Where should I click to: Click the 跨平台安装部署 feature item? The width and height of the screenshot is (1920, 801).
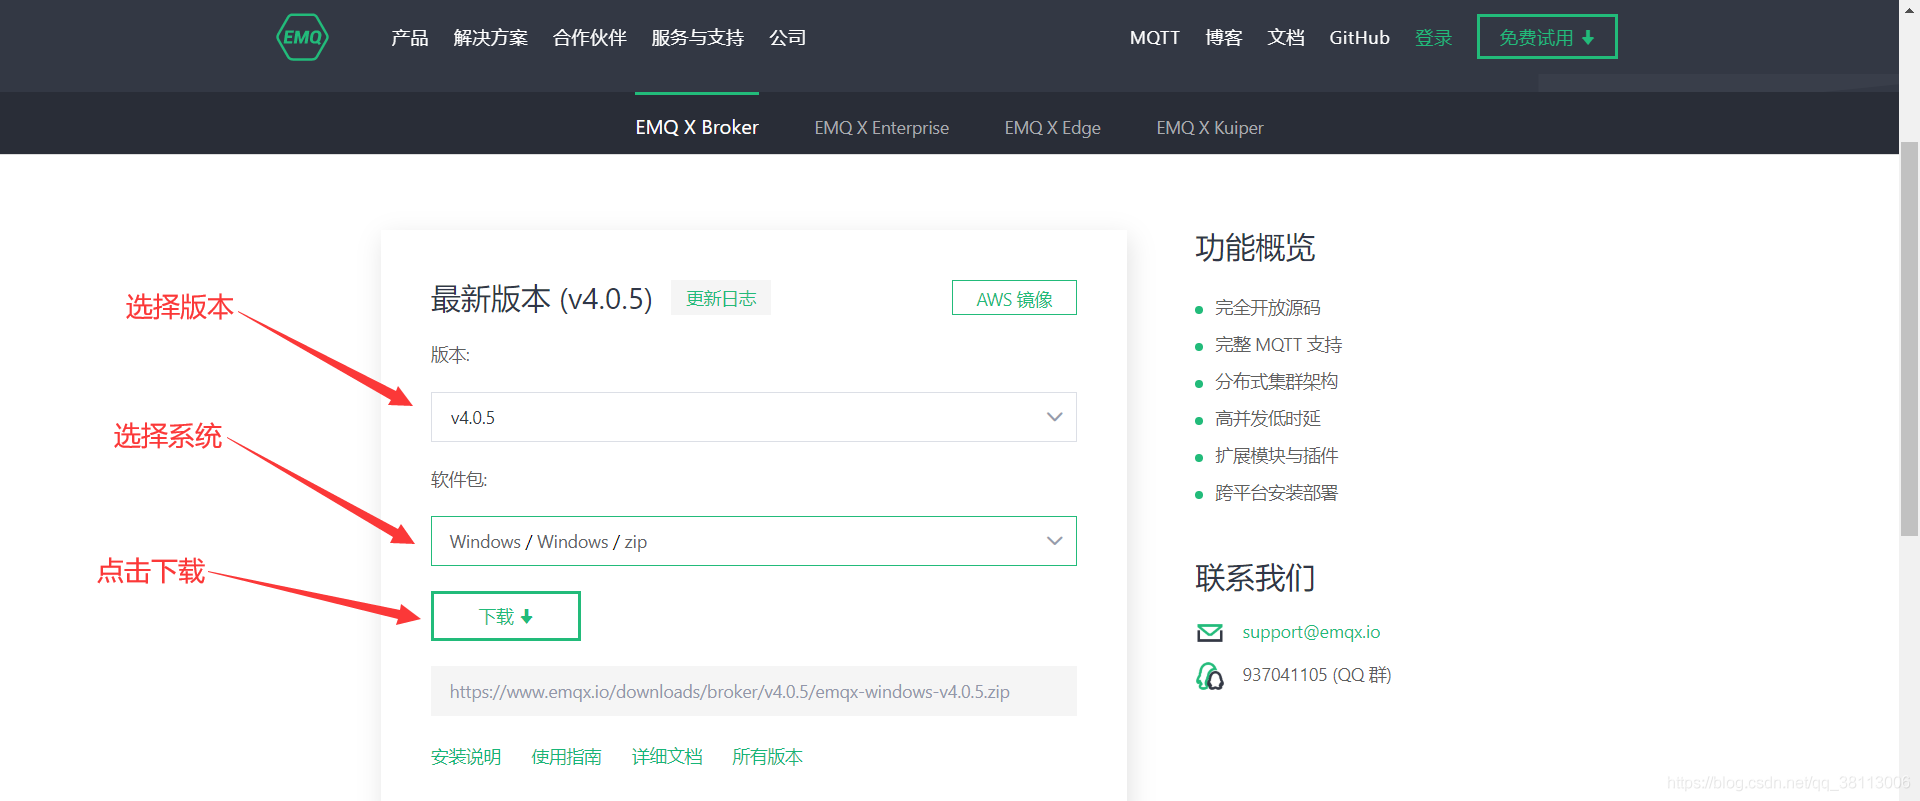point(1277,493)
